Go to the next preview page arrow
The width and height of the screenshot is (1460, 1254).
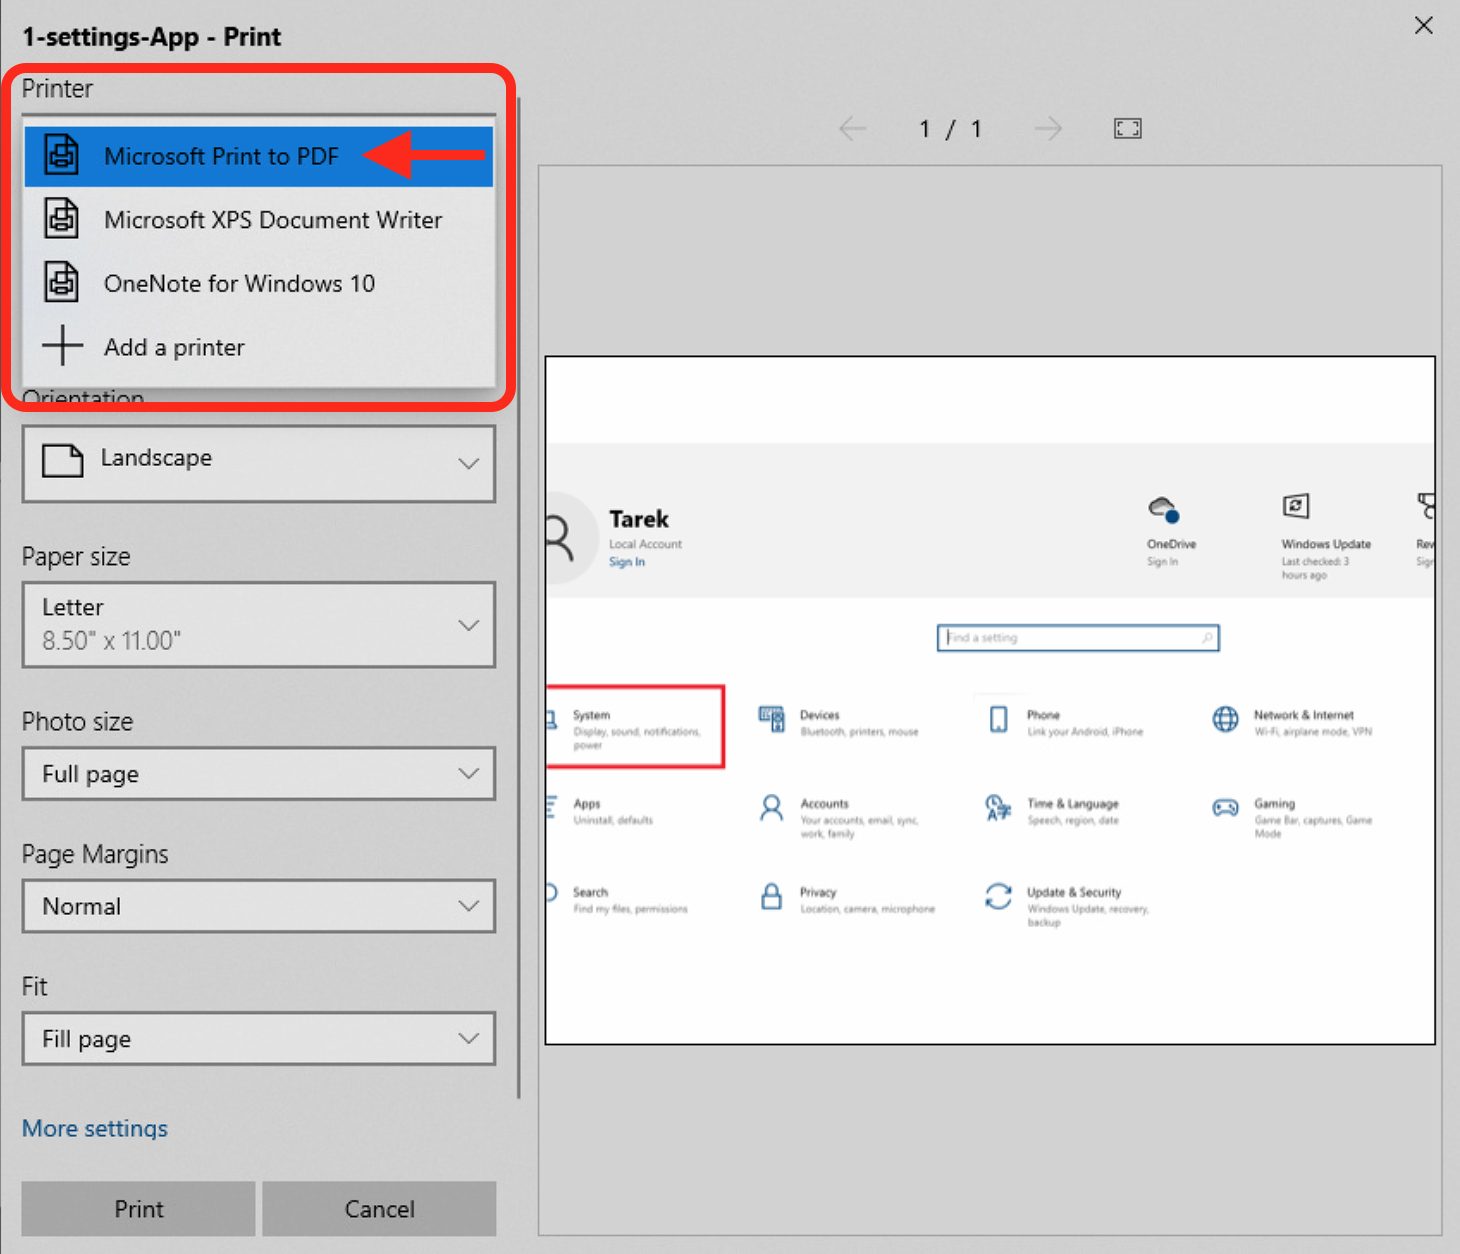[x=1047, y=128]
